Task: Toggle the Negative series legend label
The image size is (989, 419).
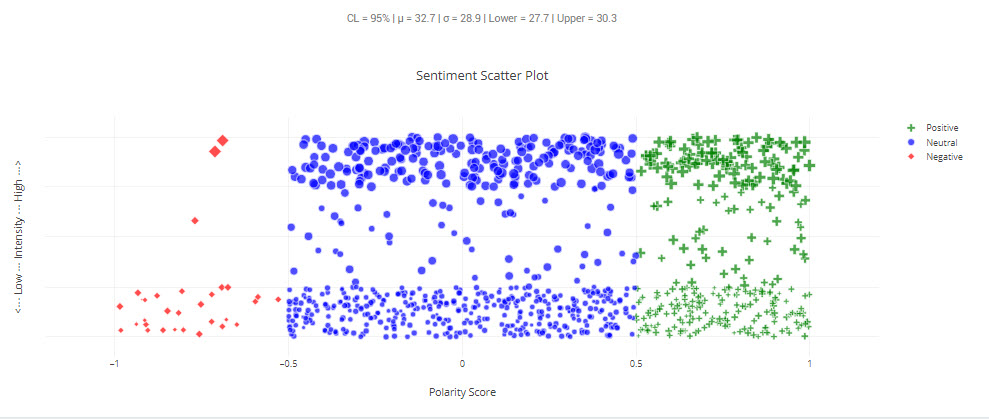Action: [x=944, y=158]
